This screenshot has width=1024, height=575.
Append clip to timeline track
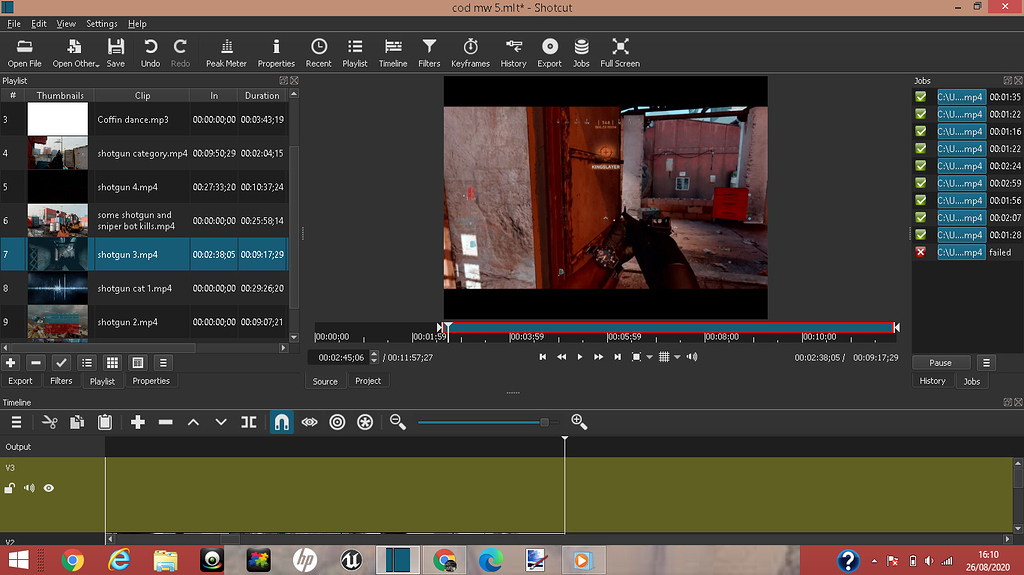(x=138, y=422)
